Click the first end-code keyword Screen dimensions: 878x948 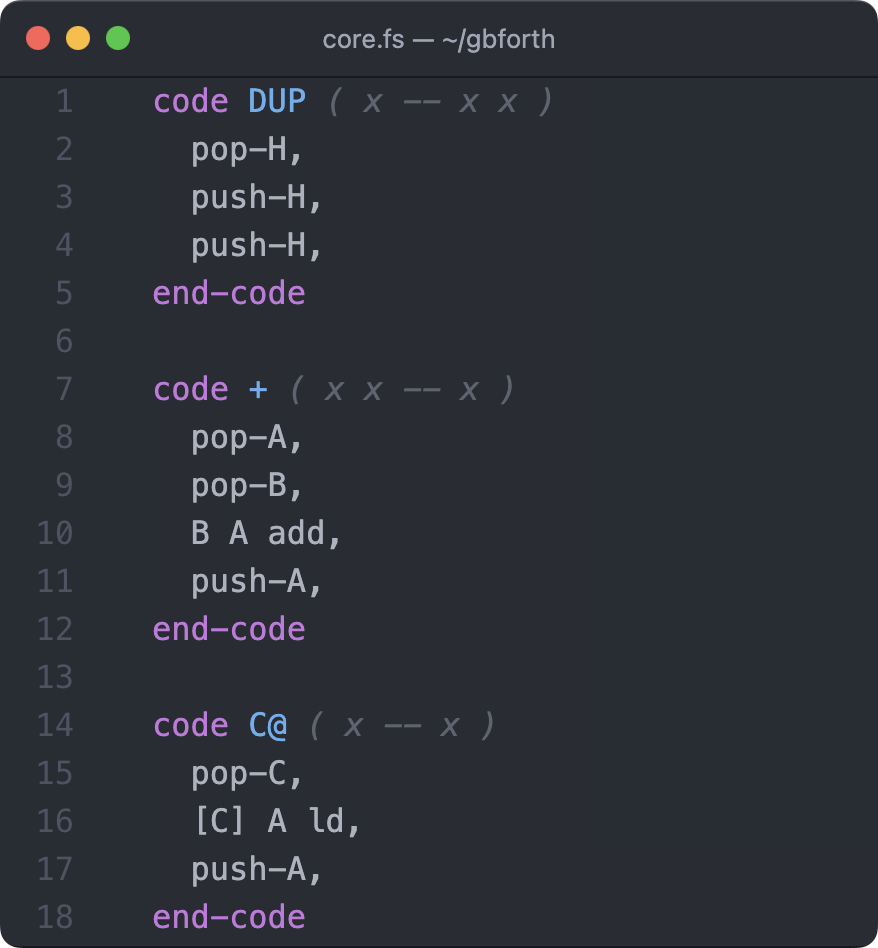pyautogui.click(x=229, y=293)
